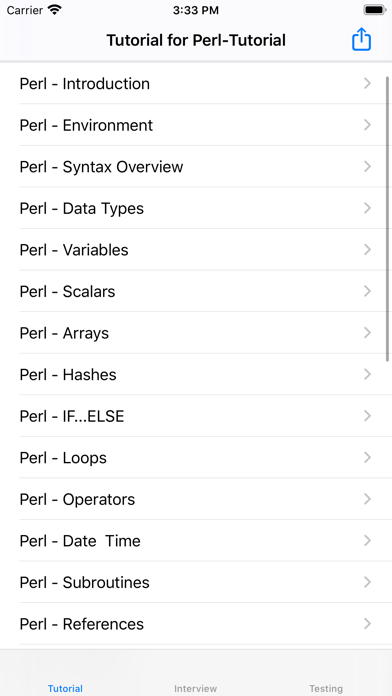This screenshot has height=696, width=392.
Task: Open the Perl - Date Time row
Action: (x=196, y=541)
